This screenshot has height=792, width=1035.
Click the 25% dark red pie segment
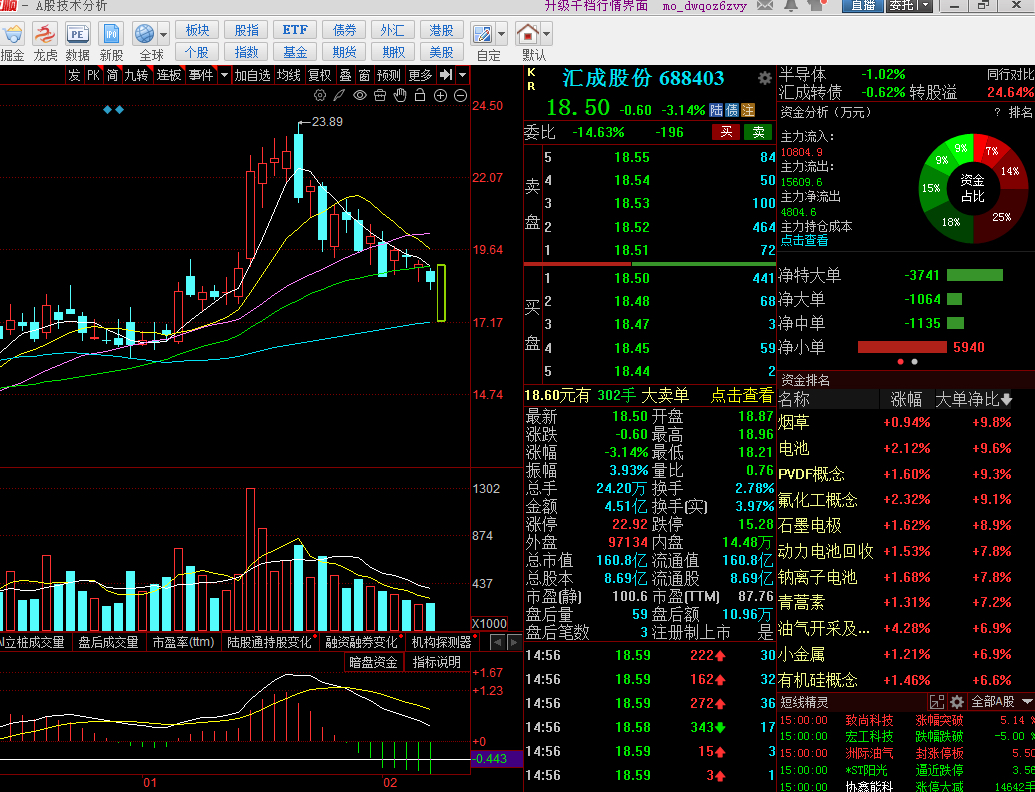click(x=1002, y=217)
